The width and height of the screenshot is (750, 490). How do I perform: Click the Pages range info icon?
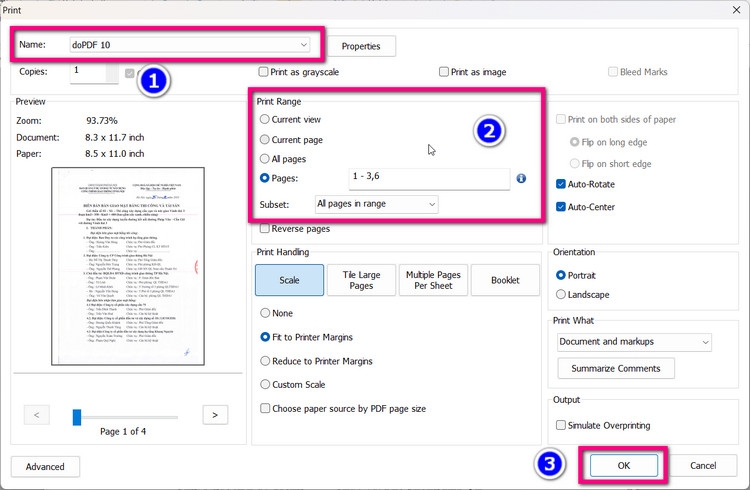(x=521, y=178)
